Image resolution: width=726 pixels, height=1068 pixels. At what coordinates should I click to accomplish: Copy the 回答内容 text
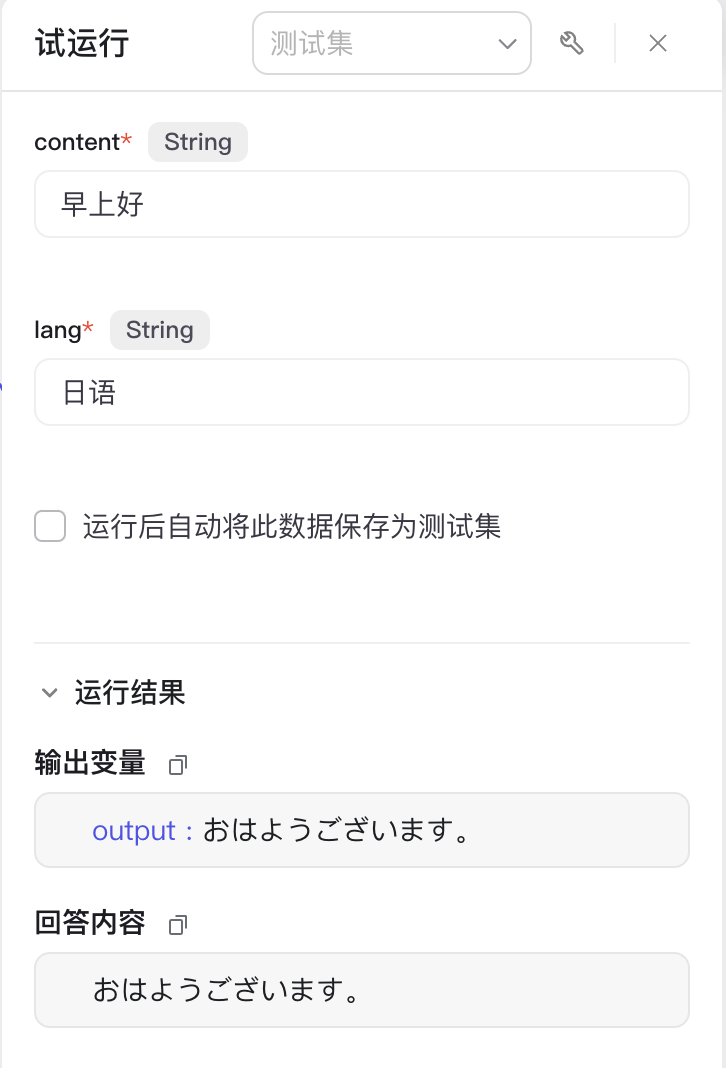[178, 924]
